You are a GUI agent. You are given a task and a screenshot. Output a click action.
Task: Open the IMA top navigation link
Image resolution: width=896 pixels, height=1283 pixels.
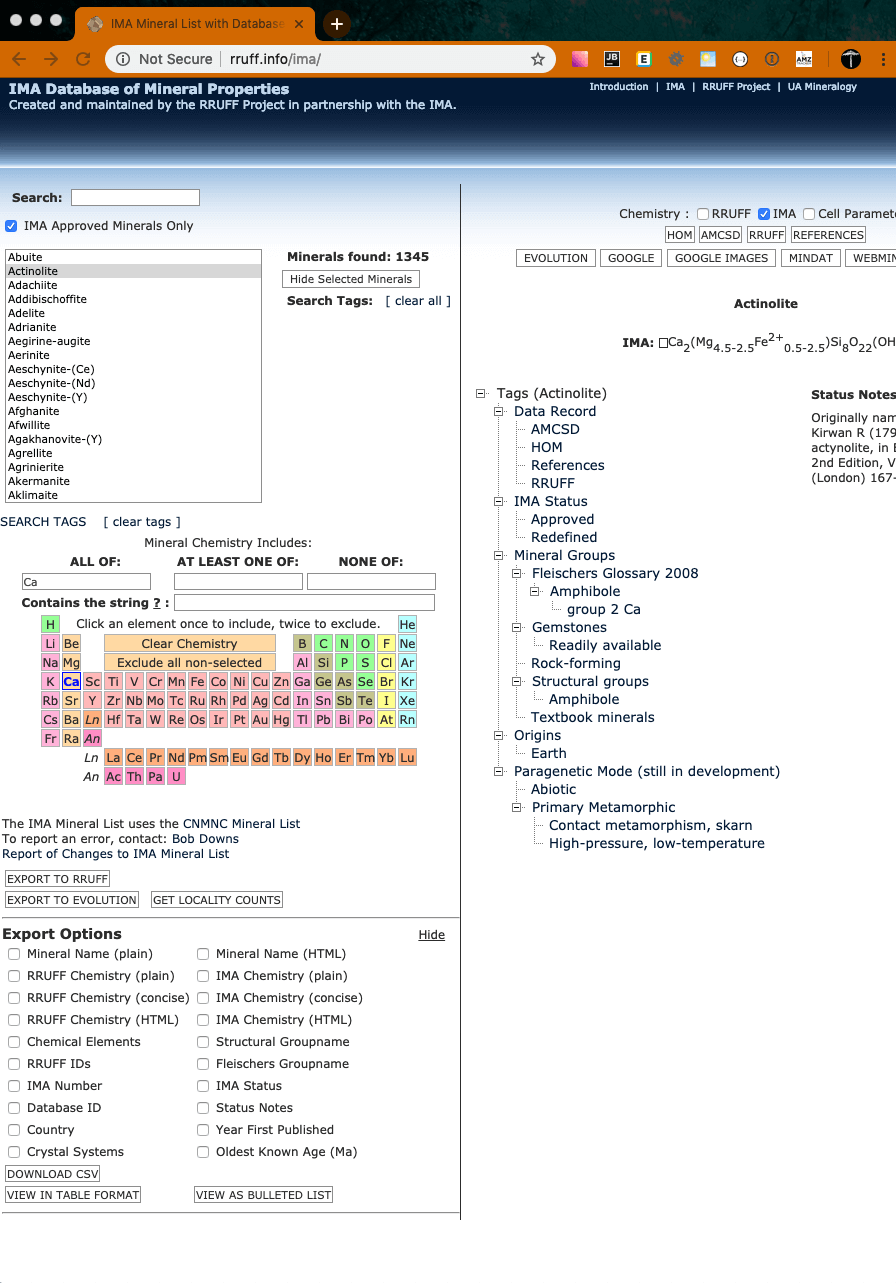[x=676, y=87]
